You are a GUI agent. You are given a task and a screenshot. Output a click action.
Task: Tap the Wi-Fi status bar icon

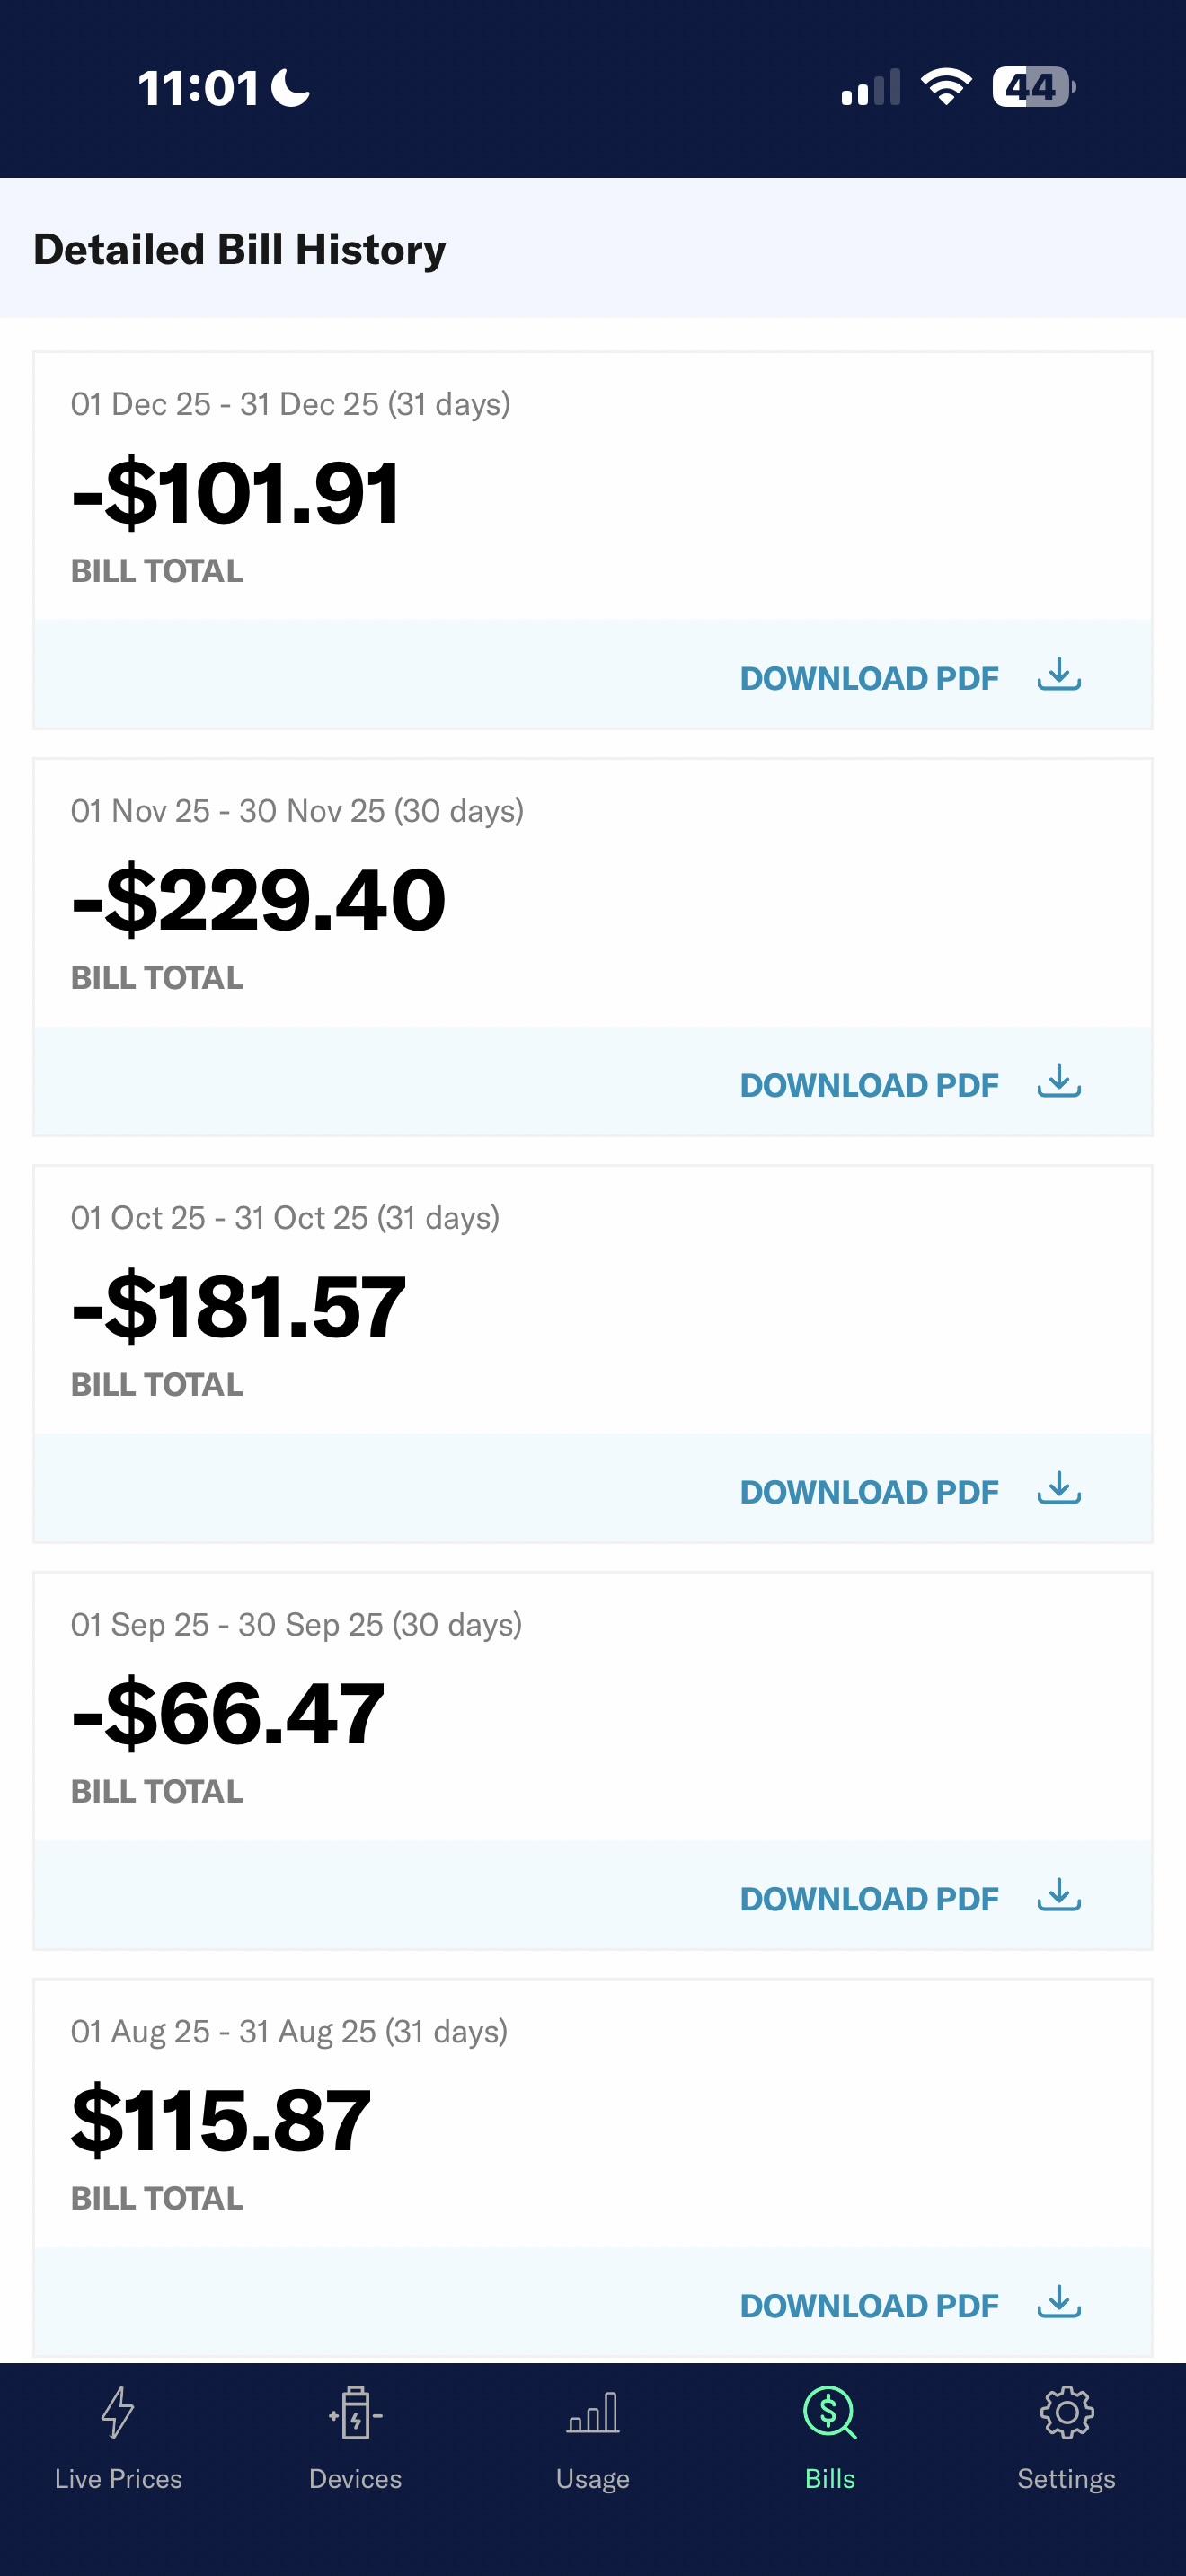pos(946,87)
